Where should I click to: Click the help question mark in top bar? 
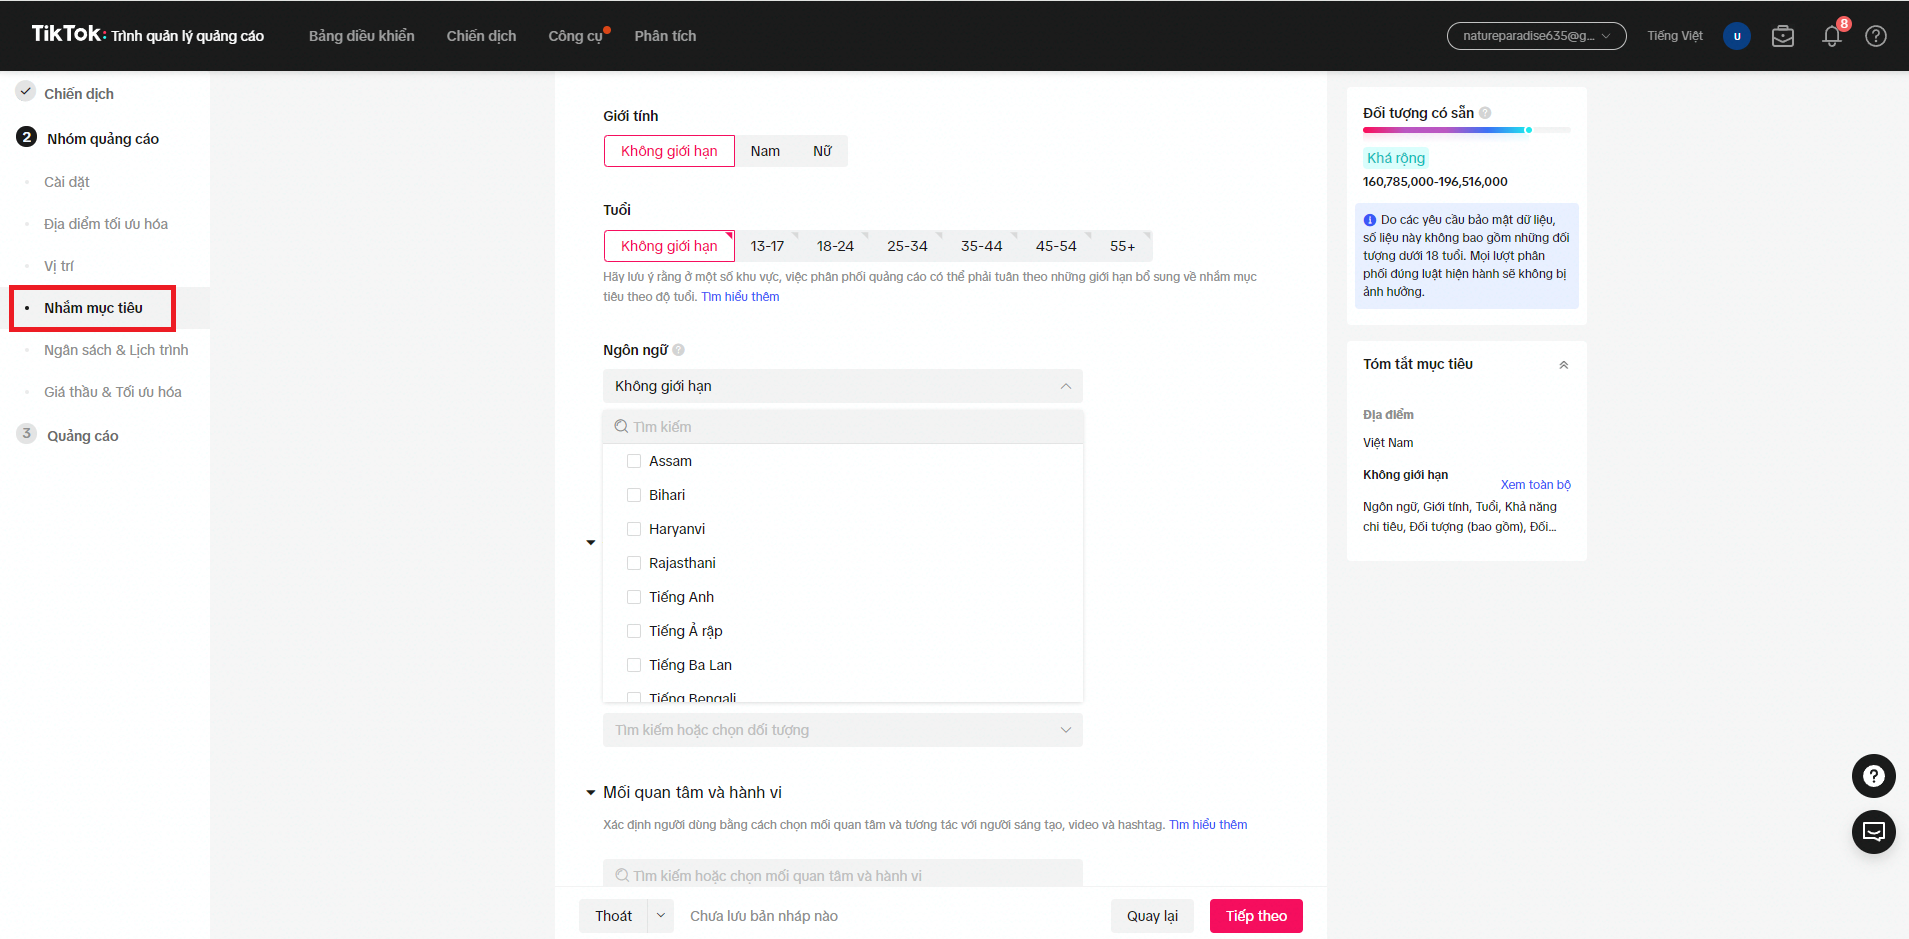click(1876, 36)
